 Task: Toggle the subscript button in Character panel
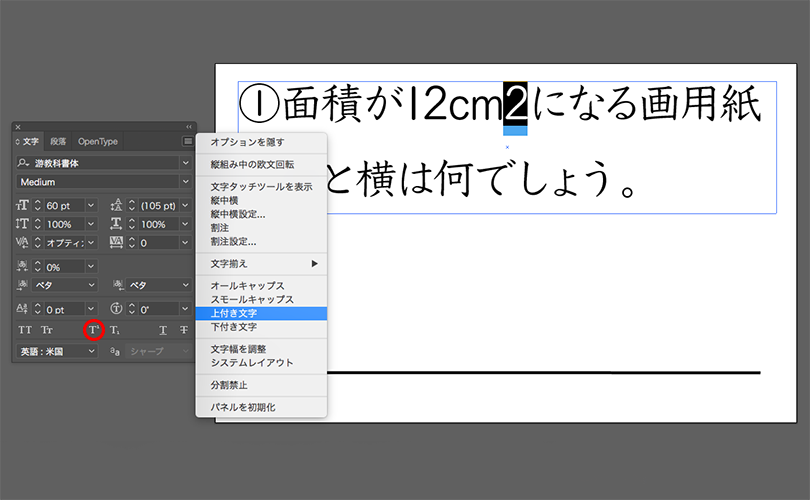click(x=115, y=330)
